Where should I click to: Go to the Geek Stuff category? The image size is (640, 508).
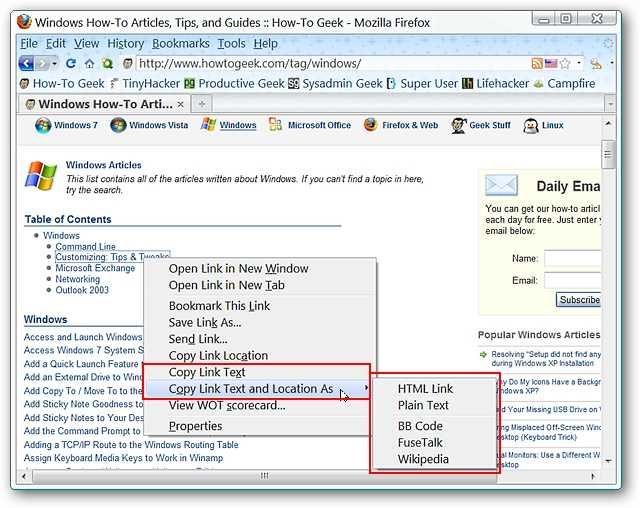pos(480,125)
